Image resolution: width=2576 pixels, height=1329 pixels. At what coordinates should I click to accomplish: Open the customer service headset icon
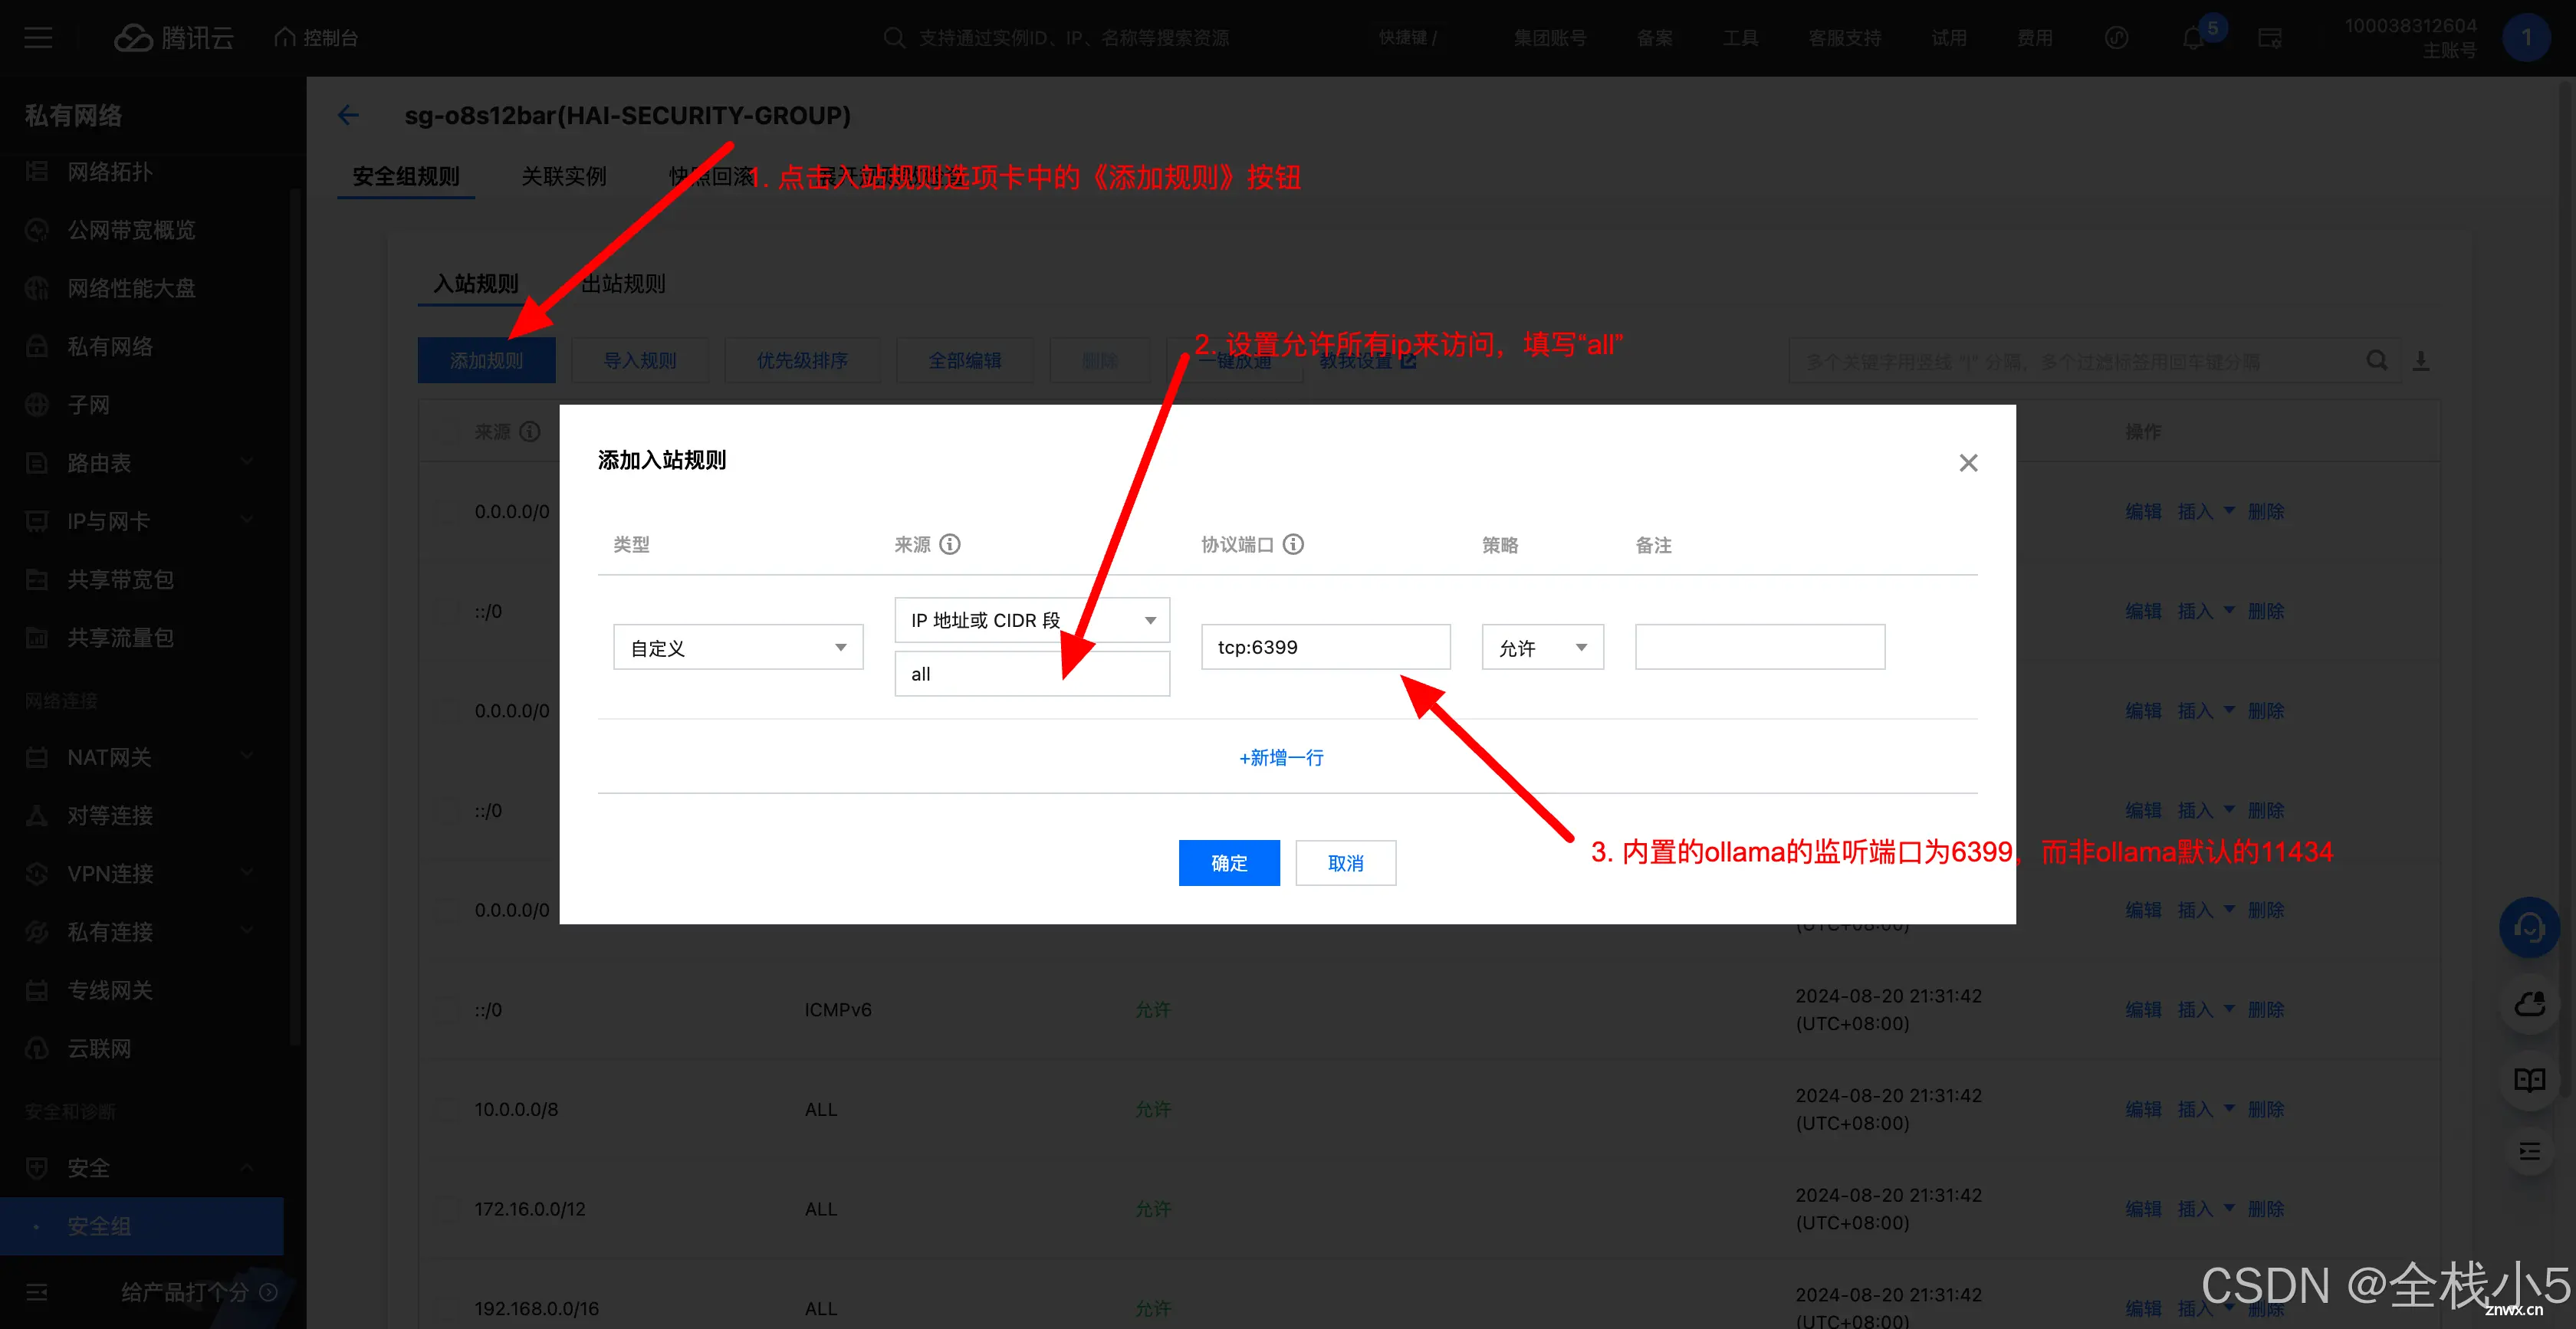(x=2529, y=928)
